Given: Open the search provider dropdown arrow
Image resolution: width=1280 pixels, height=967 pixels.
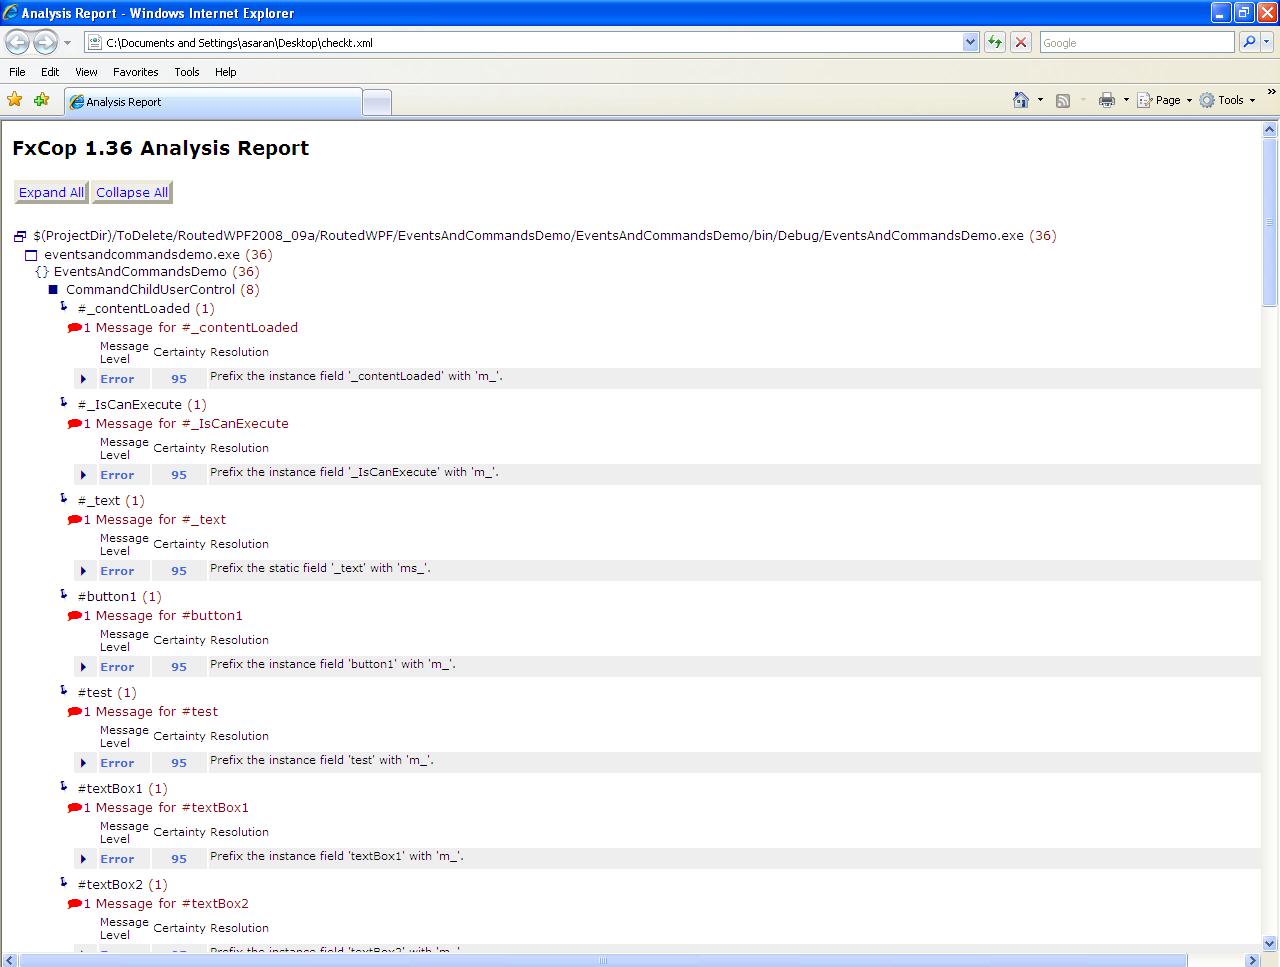Looking at the screenshot, I should point(1266,42).
